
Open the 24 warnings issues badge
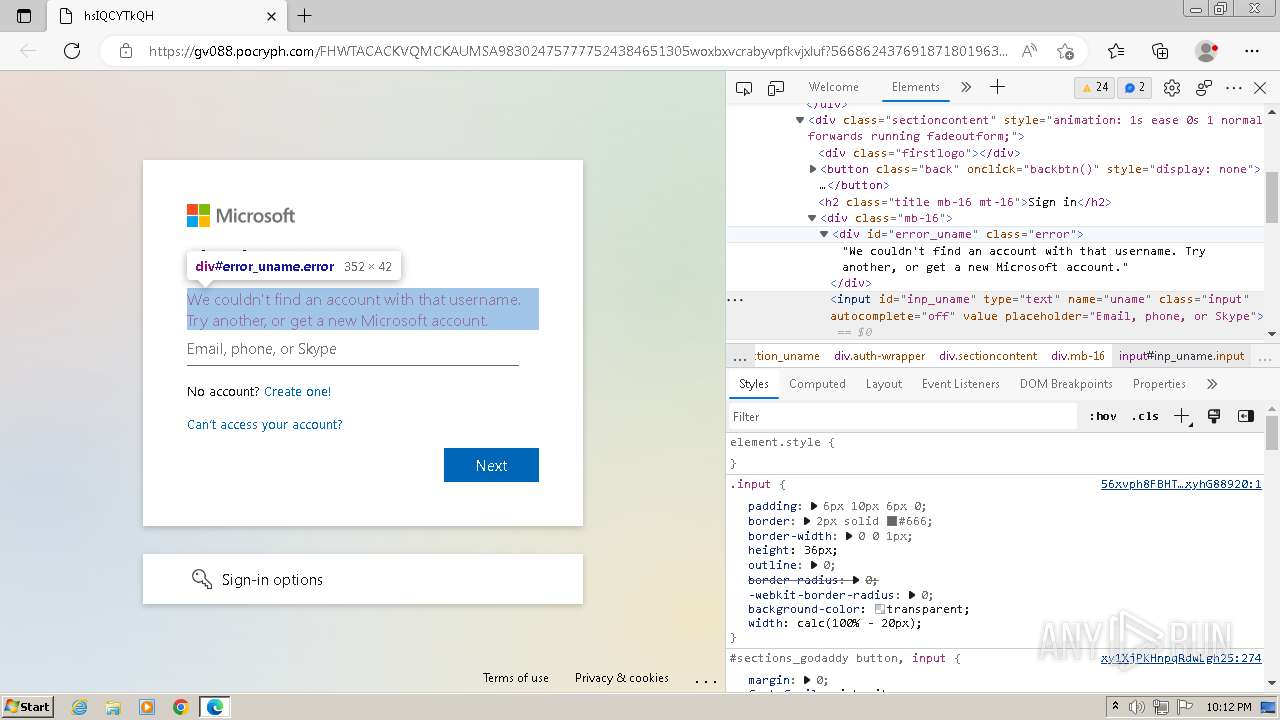point(1094,87)
